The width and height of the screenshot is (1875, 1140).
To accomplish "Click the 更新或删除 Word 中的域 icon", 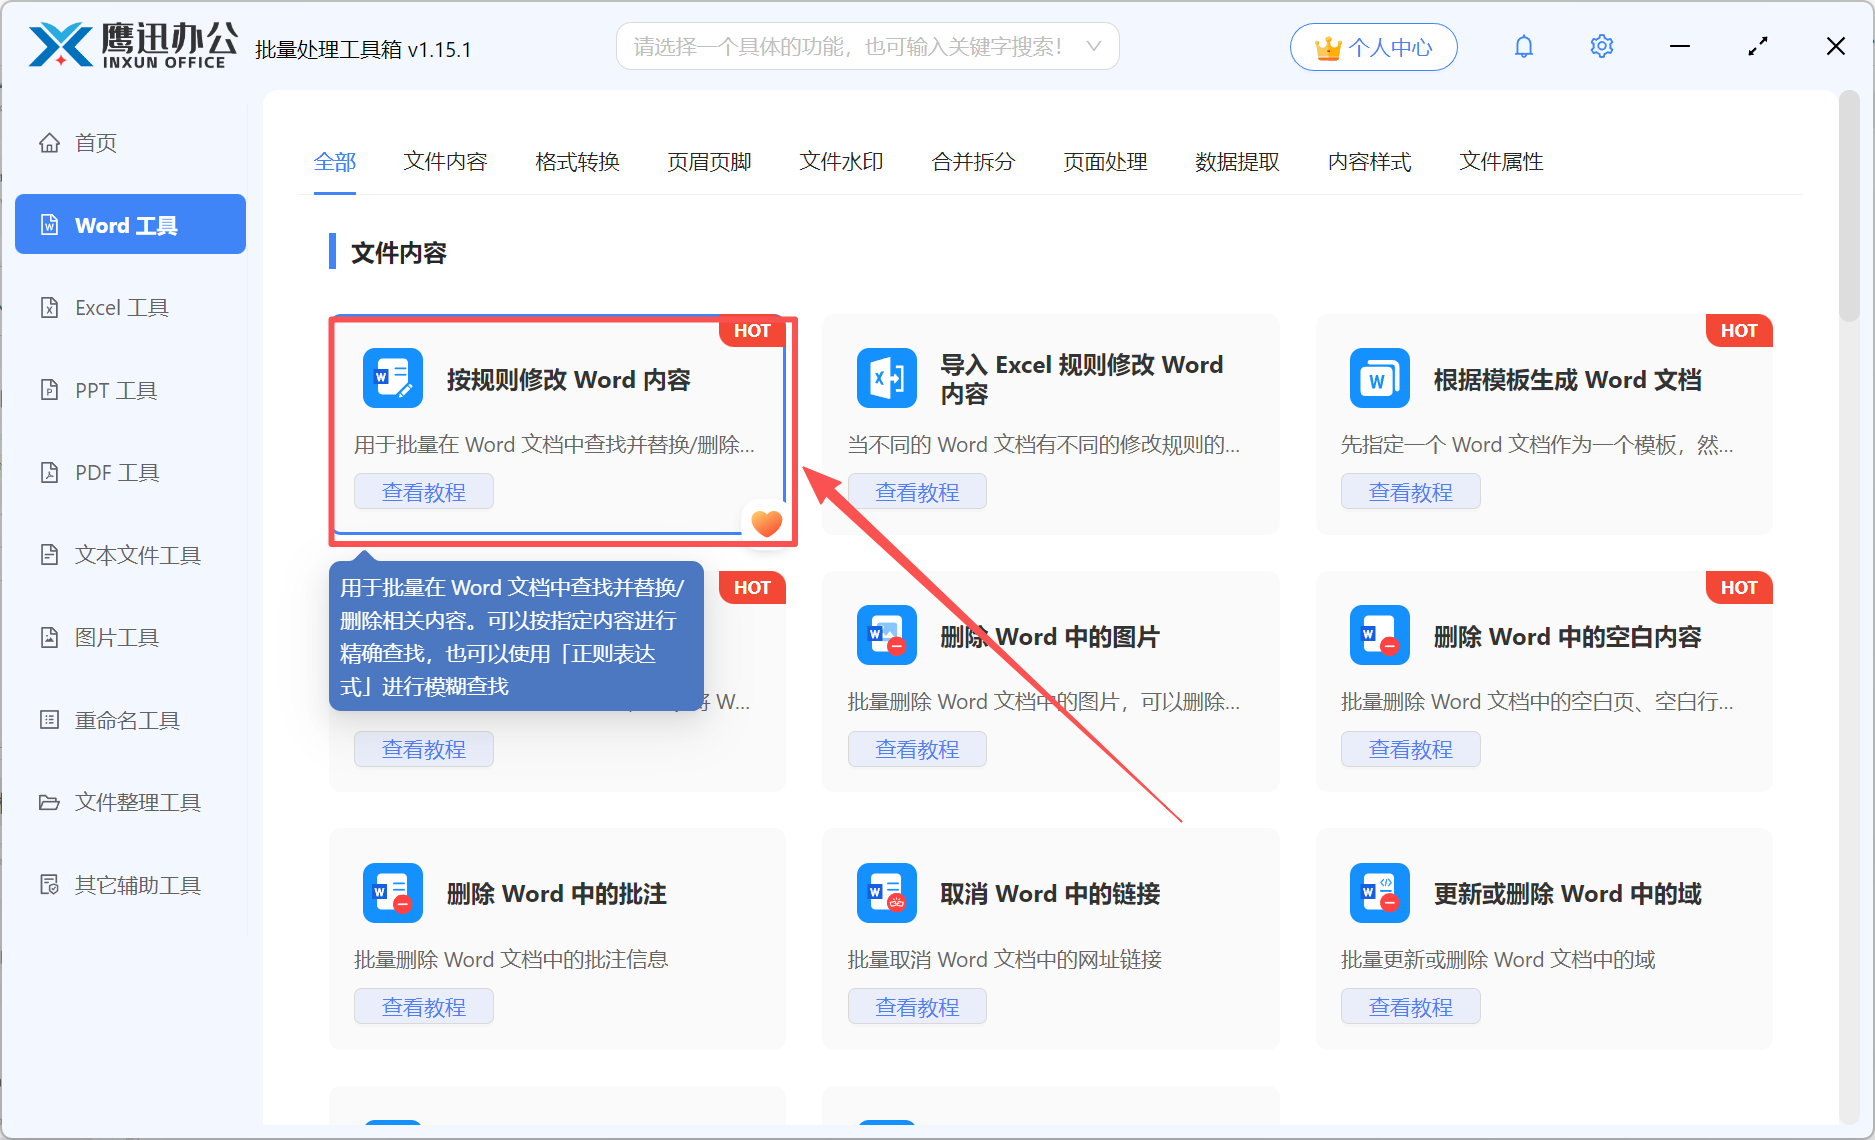I will click(1380, 893).
